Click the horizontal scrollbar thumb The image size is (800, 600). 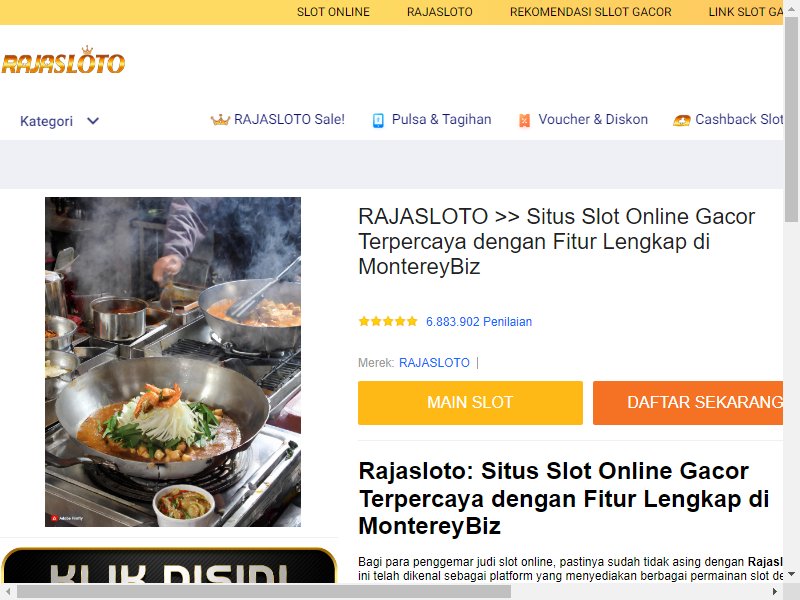pyautogui.click(x=264, y=591)
